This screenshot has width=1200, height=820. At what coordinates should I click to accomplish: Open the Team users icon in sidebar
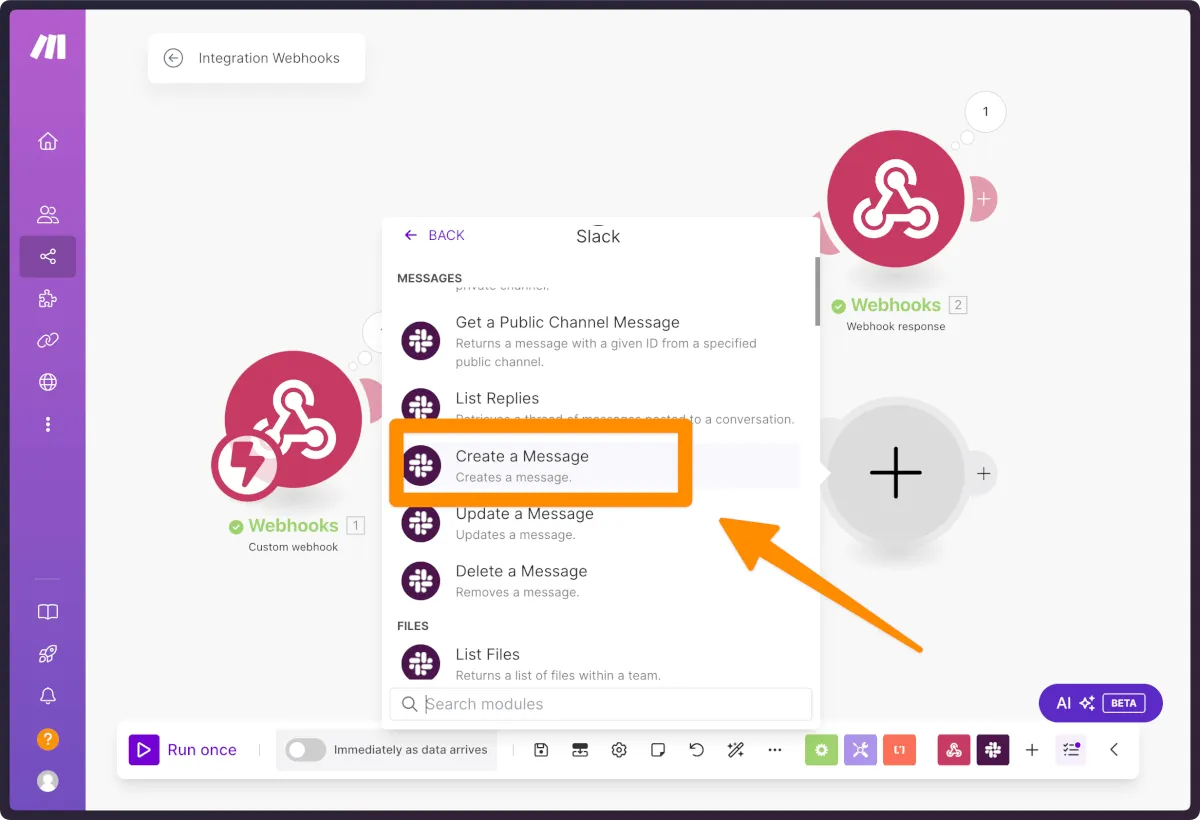pos(47,214)
